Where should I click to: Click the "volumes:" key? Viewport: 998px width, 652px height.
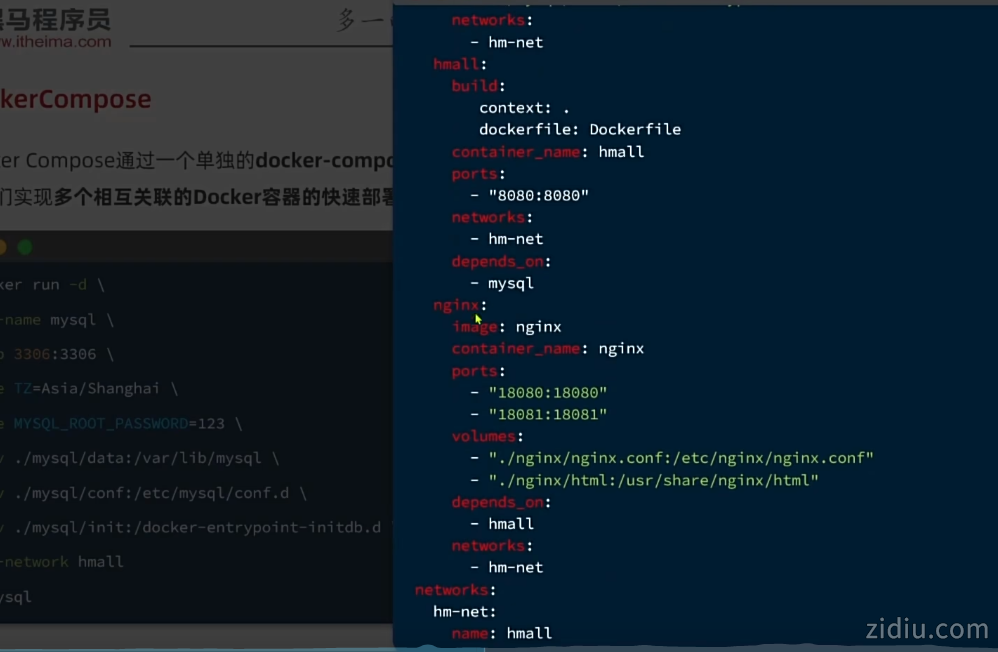tap(487, 436)
